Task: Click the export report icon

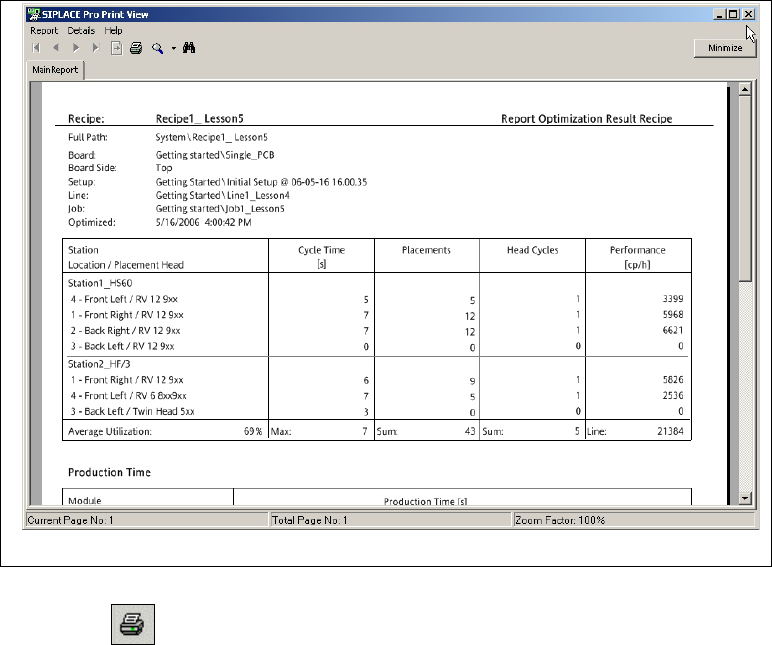Action: (116, 48)
